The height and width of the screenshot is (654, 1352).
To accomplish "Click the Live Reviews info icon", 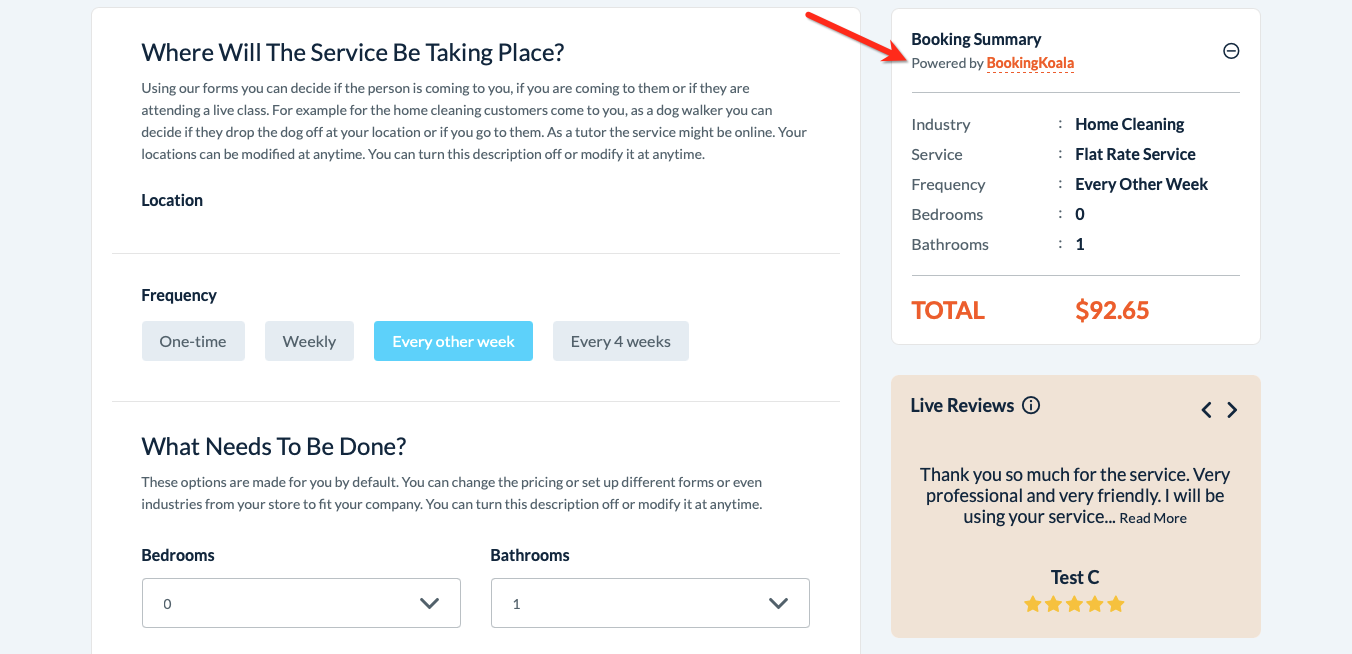I will pyautogui.click(x=1031, y=405).
